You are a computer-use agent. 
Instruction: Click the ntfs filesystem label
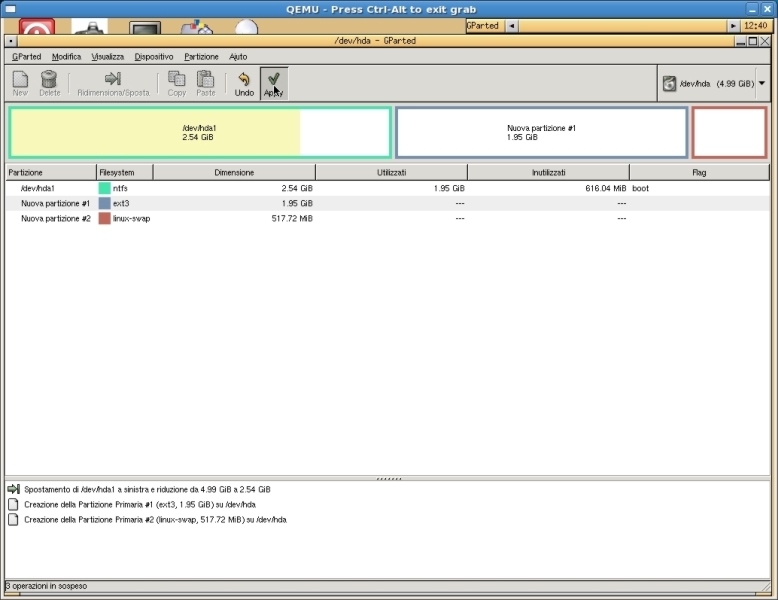click(120, 188)
